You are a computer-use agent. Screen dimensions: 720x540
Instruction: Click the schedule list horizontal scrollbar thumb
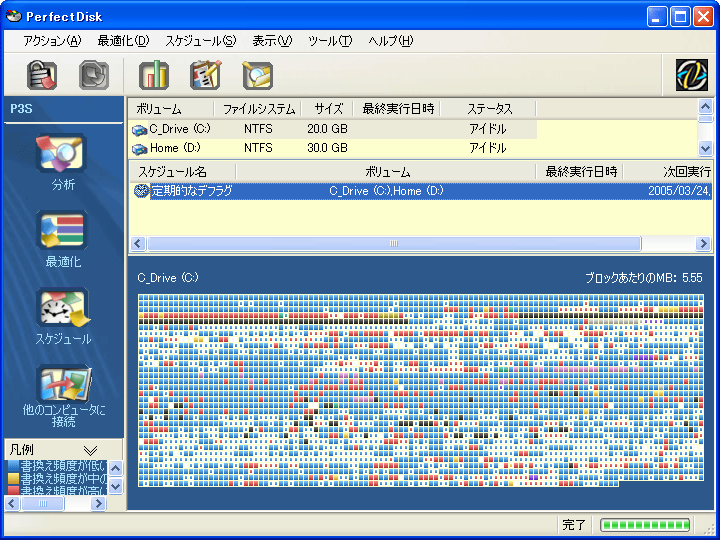[394, 243]
